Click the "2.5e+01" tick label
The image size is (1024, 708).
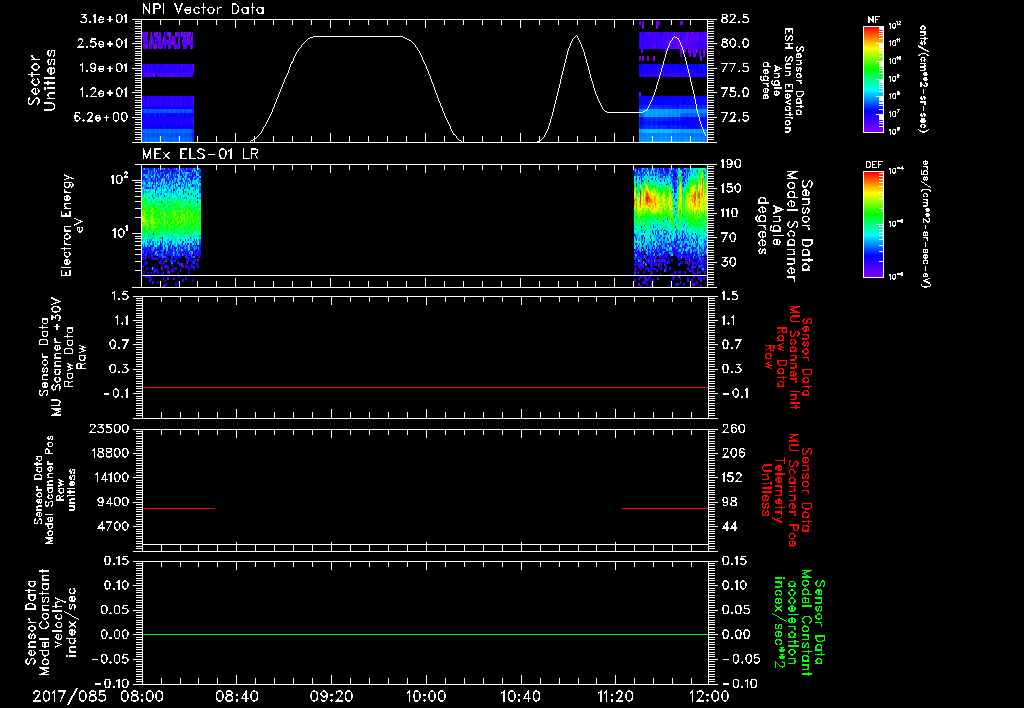click(103, 43)
